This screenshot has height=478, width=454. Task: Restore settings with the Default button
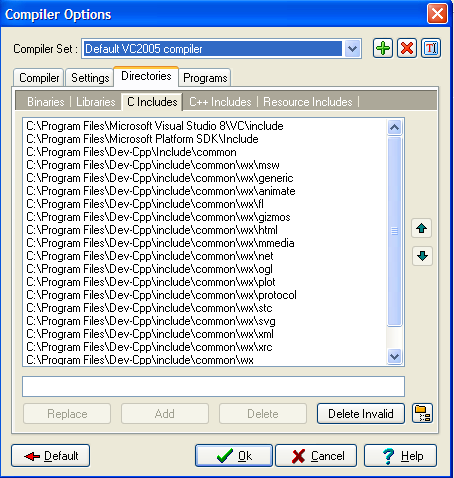pyautogui.click(x=50, y=456)
